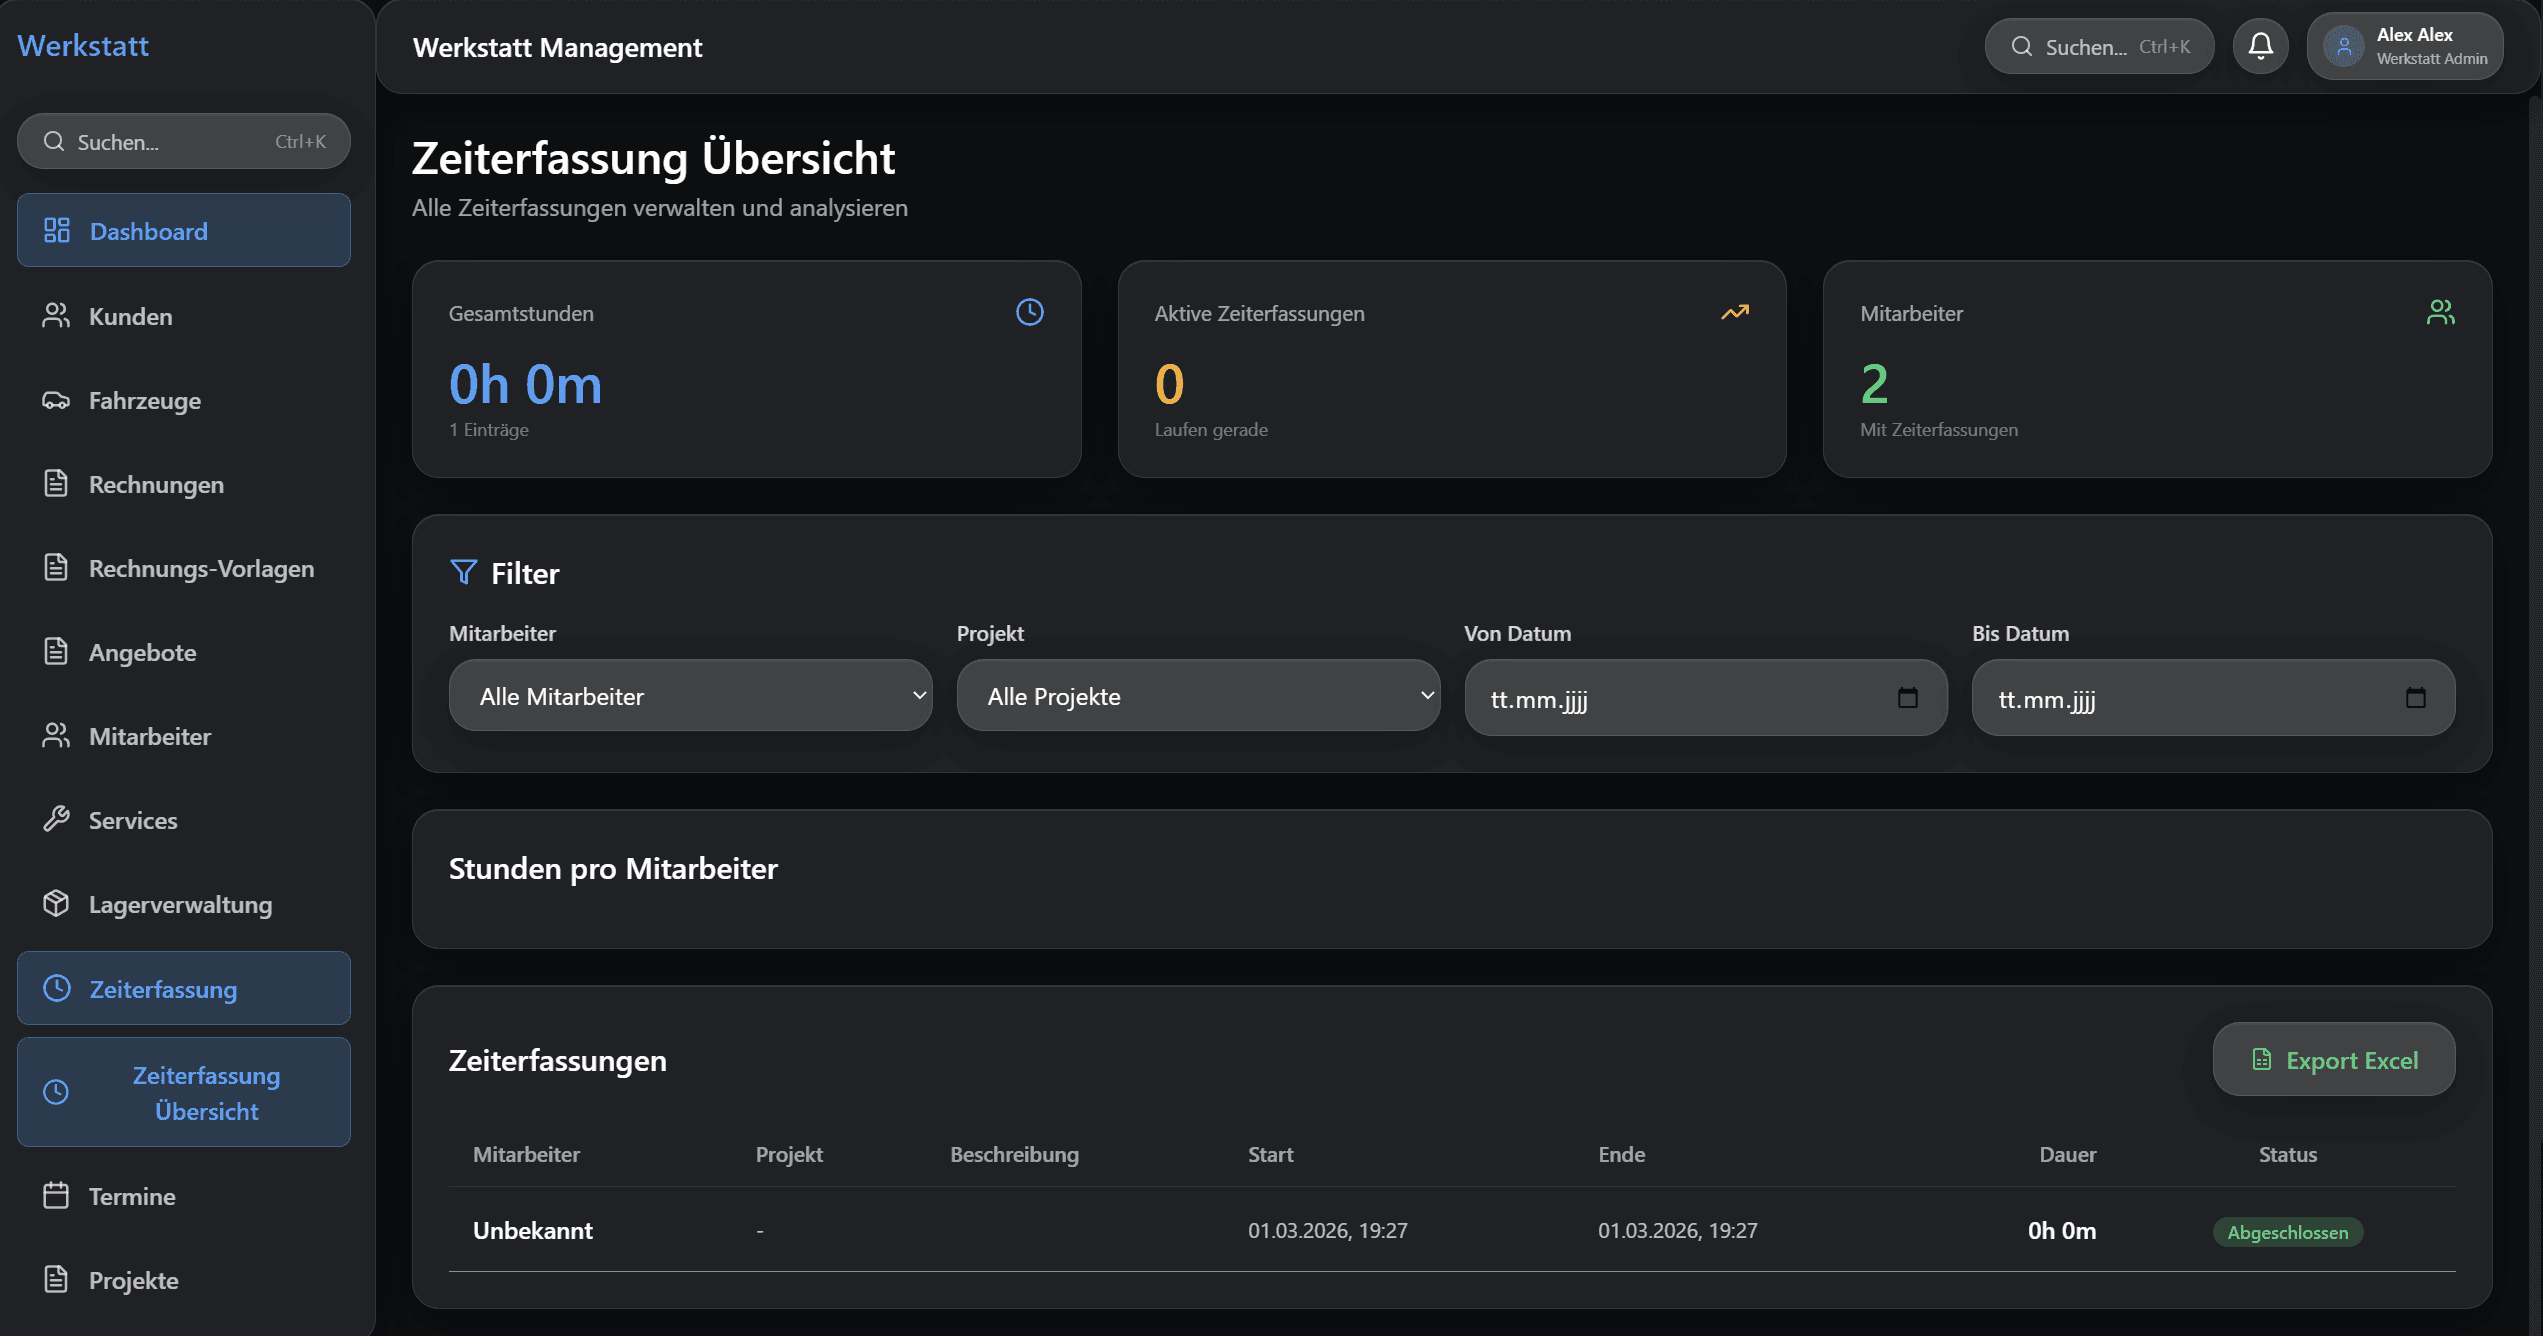Open the Von Datum calendar picker icon

pos(1907,697)
